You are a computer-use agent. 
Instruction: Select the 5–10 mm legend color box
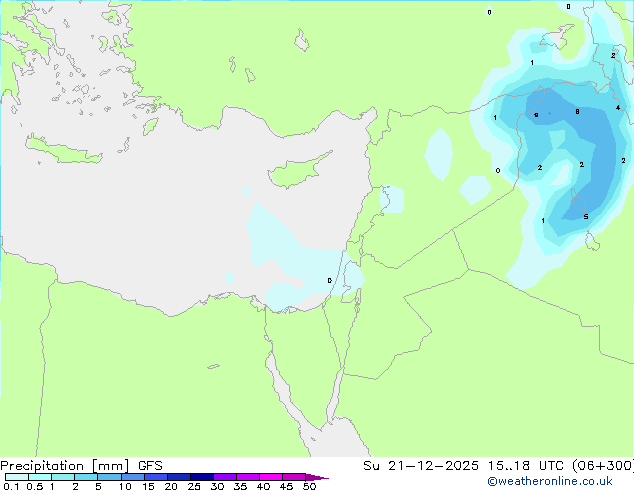click(x=109, y=477)
